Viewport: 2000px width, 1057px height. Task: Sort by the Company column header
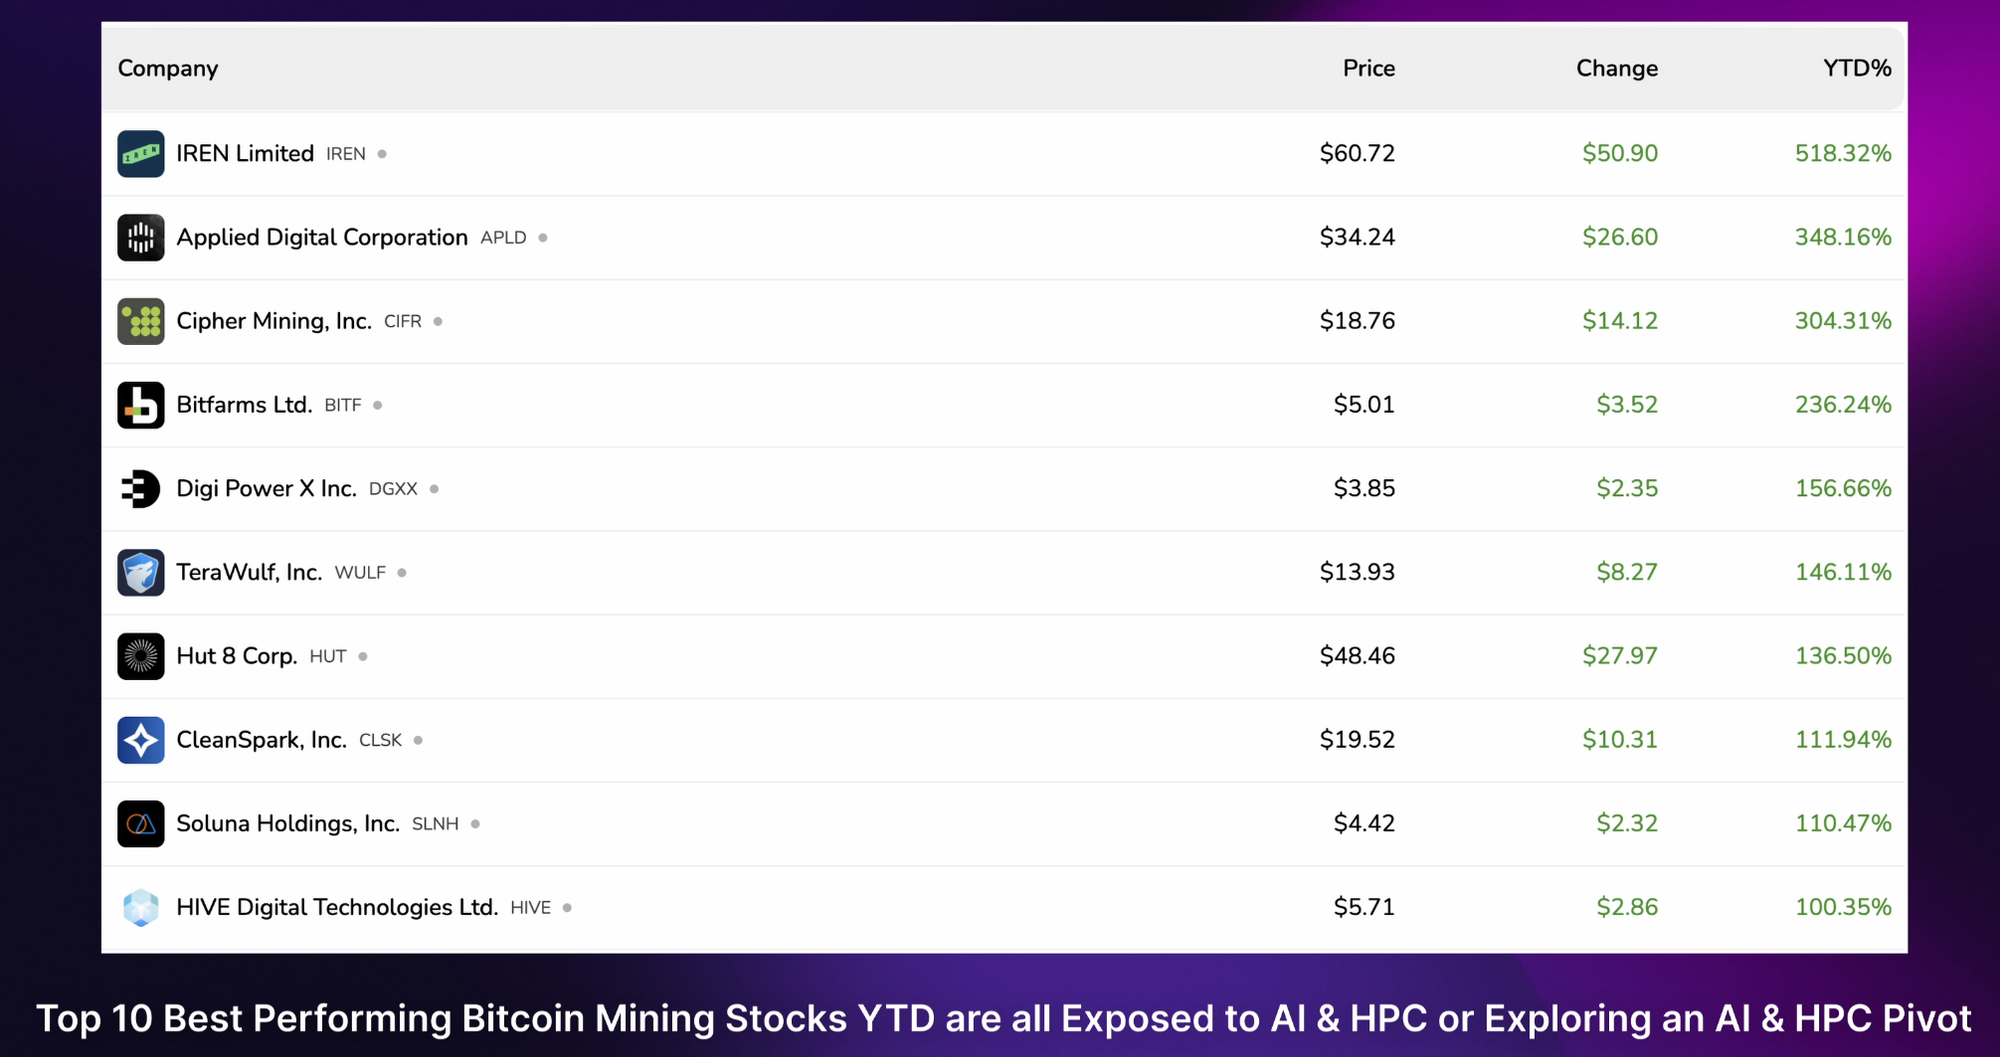(168, 68)
